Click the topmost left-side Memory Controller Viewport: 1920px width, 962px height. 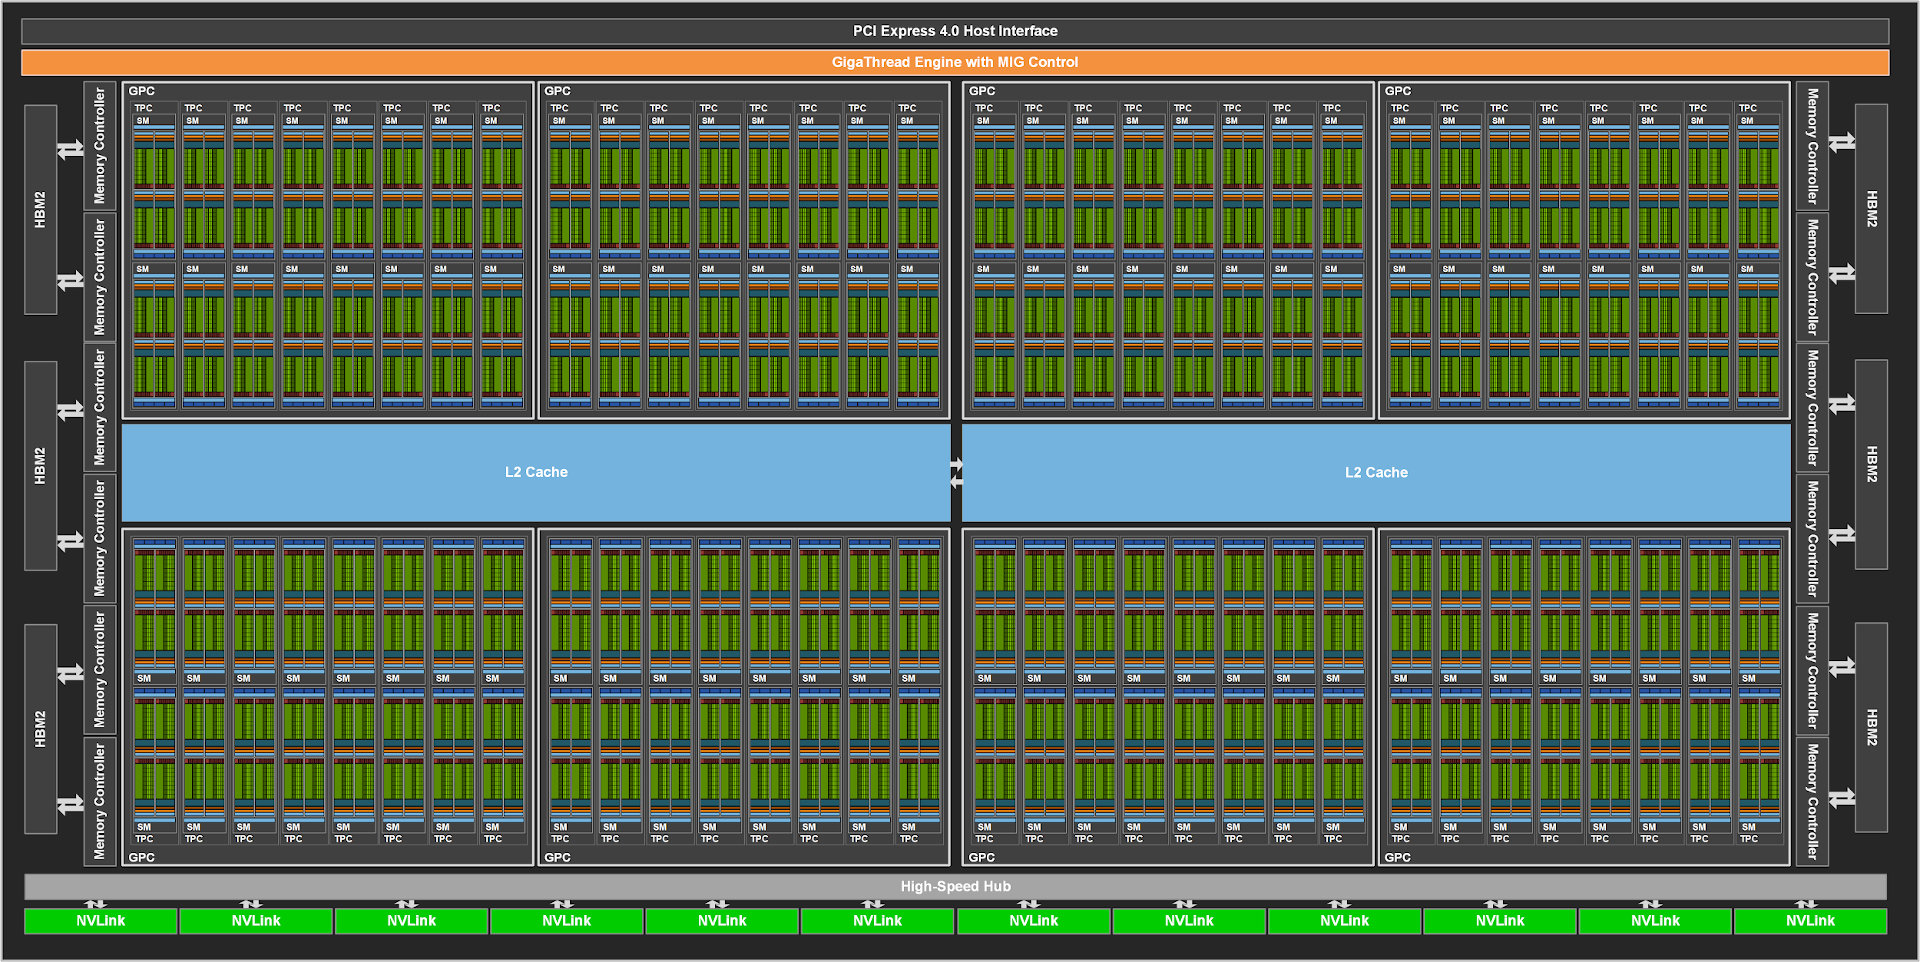pos(100,146)
